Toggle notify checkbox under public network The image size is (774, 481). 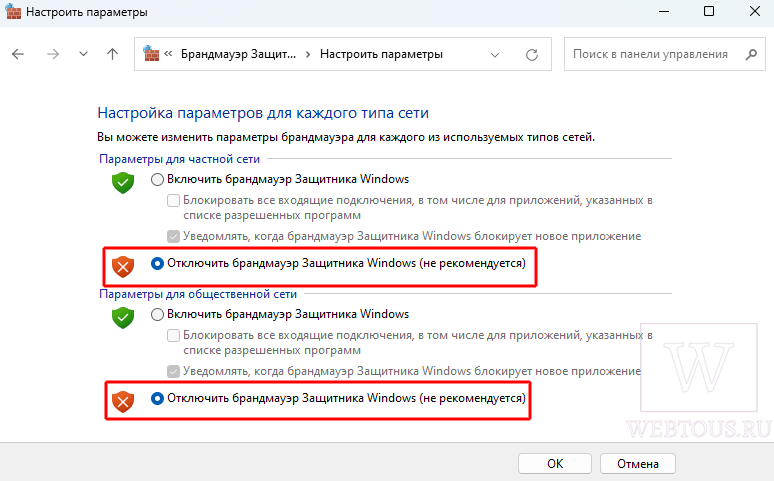point(173,371)
